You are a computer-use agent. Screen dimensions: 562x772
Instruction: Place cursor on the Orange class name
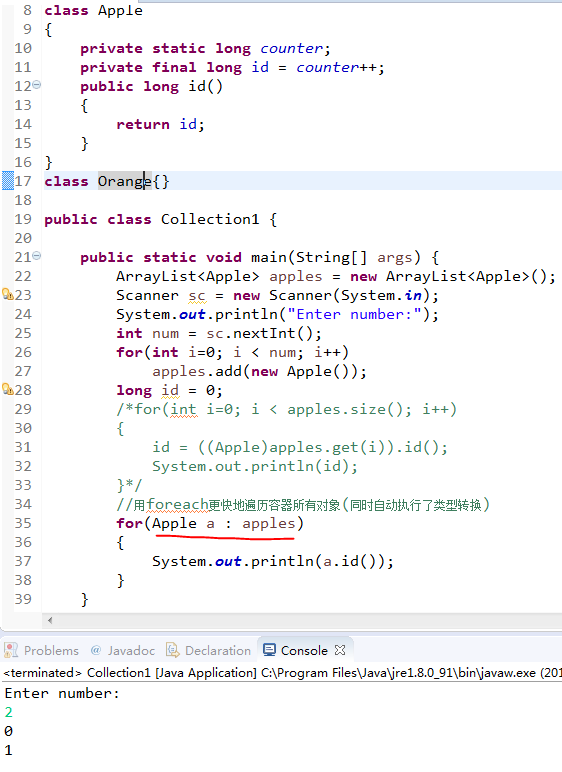(125, 181)
